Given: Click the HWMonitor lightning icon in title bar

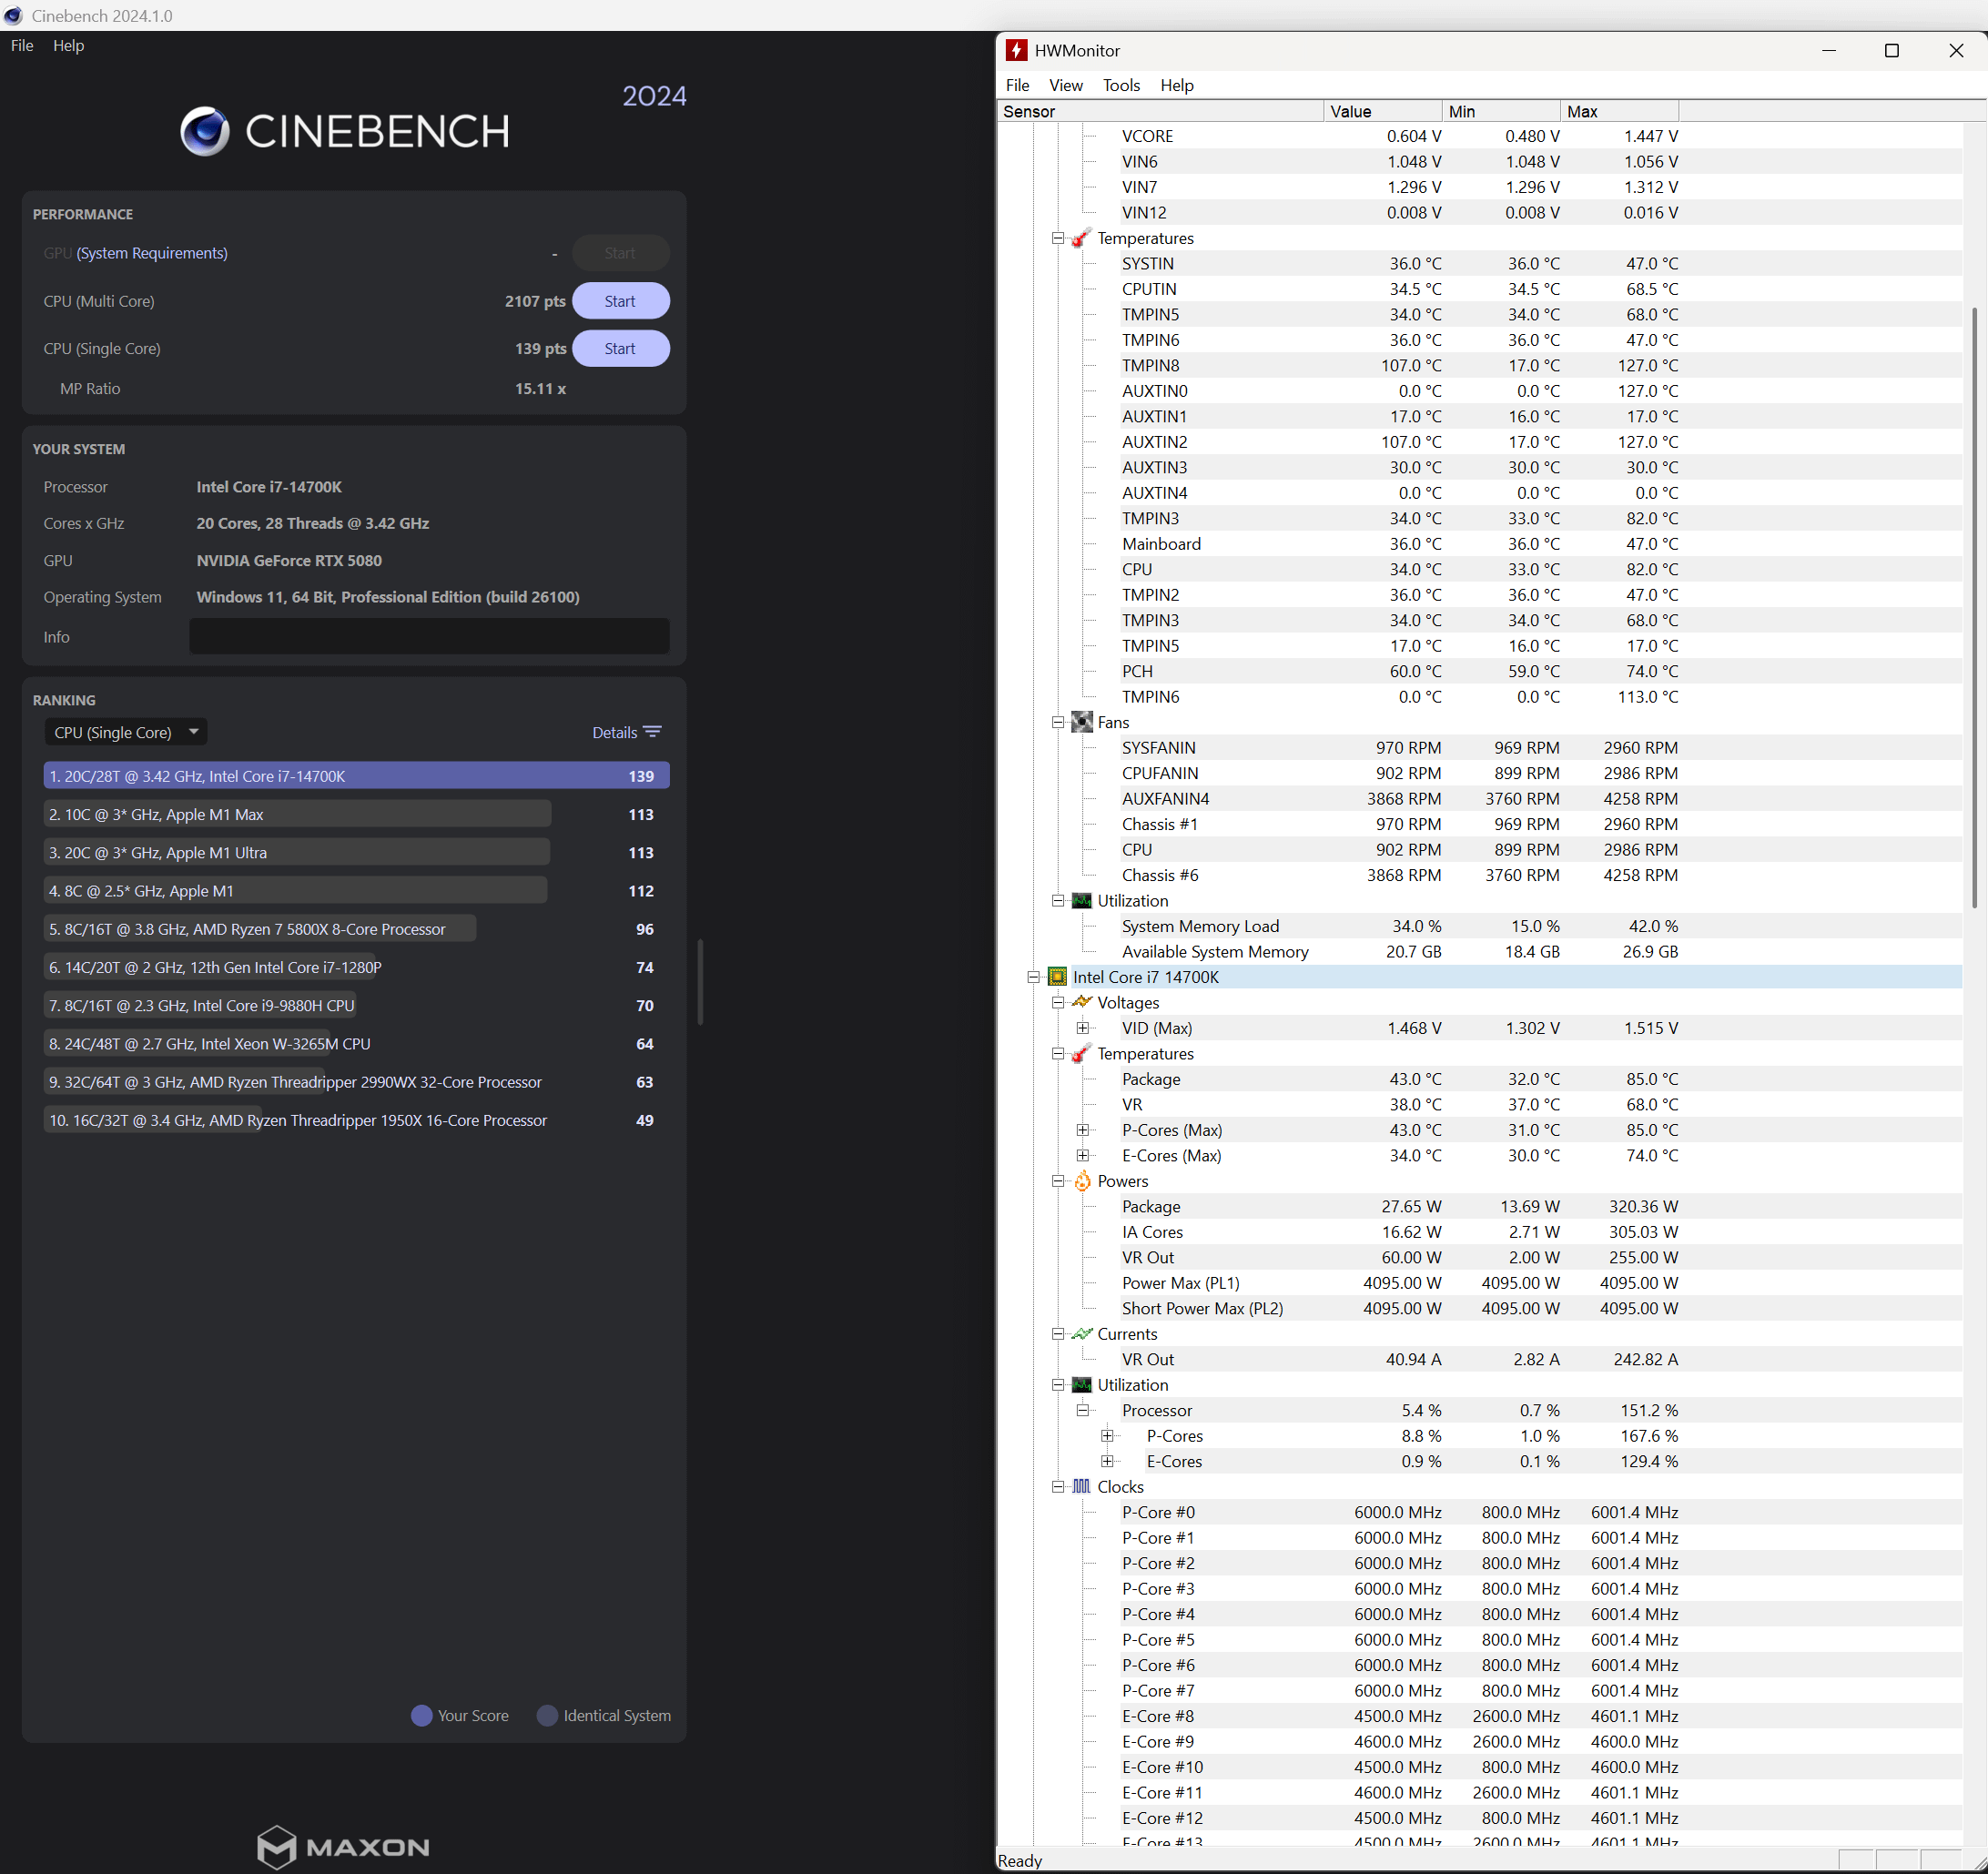Looking at the screenshot, I should 1017,50.
